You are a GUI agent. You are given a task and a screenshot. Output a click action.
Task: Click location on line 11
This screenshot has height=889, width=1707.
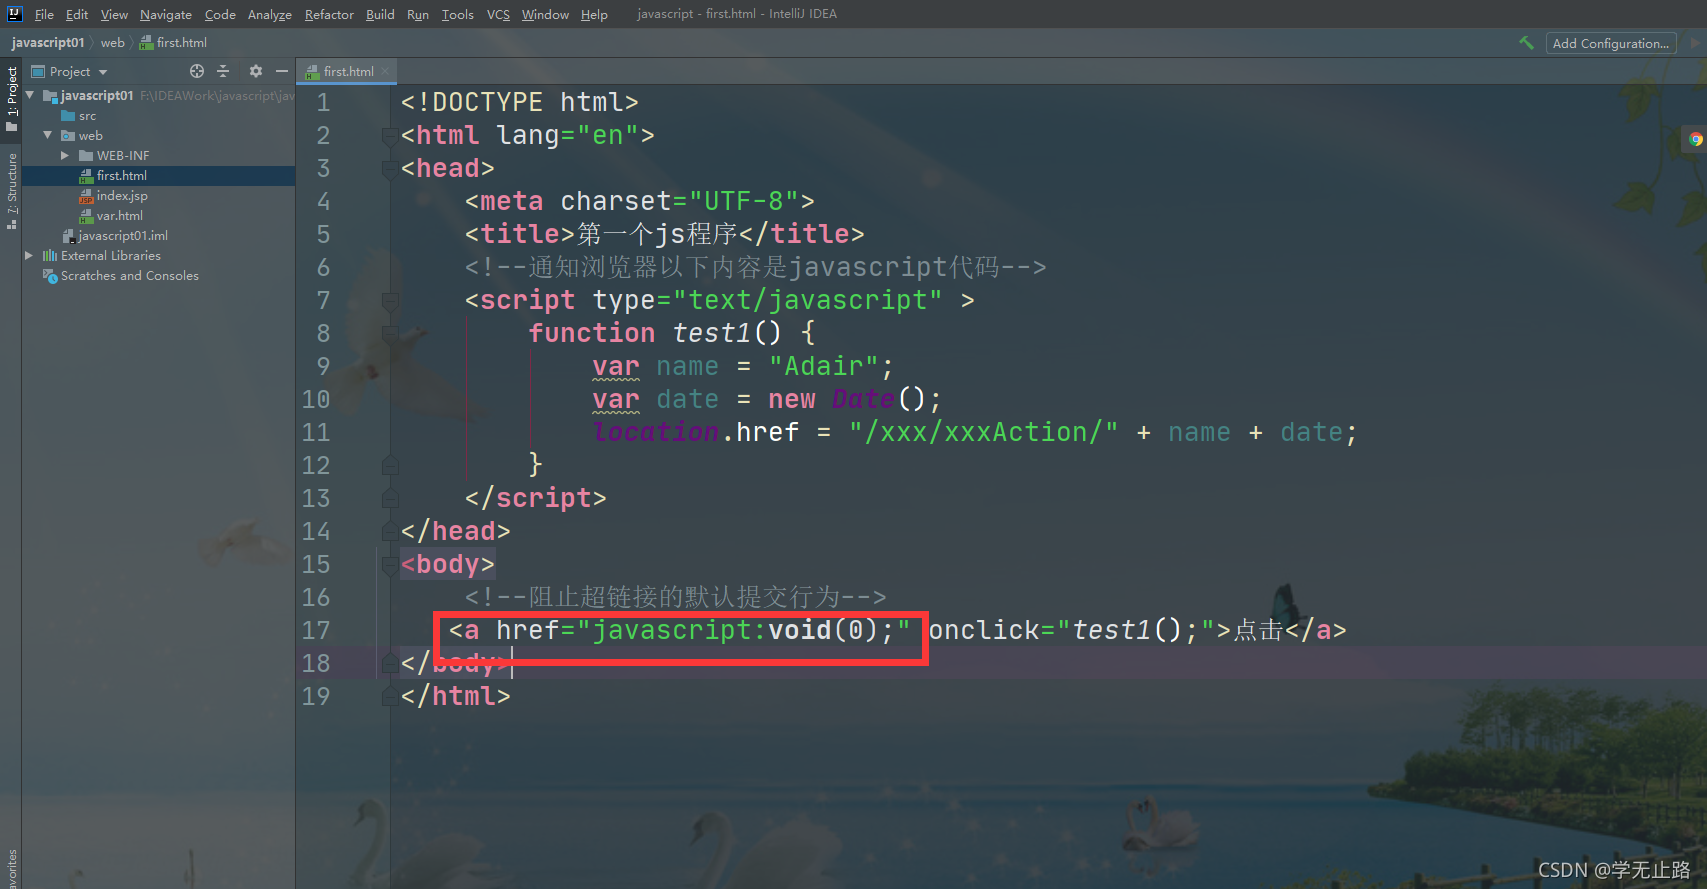656,432
